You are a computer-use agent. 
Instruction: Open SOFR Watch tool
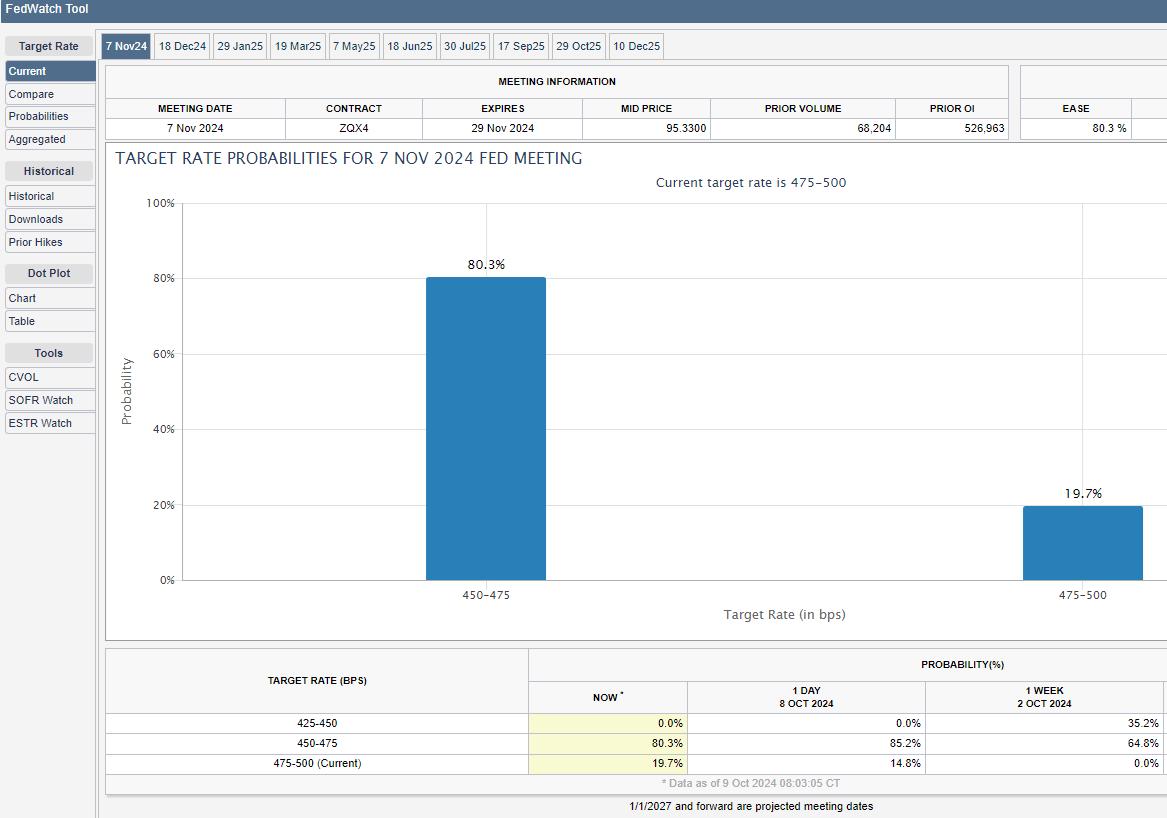tap(50, 400)
